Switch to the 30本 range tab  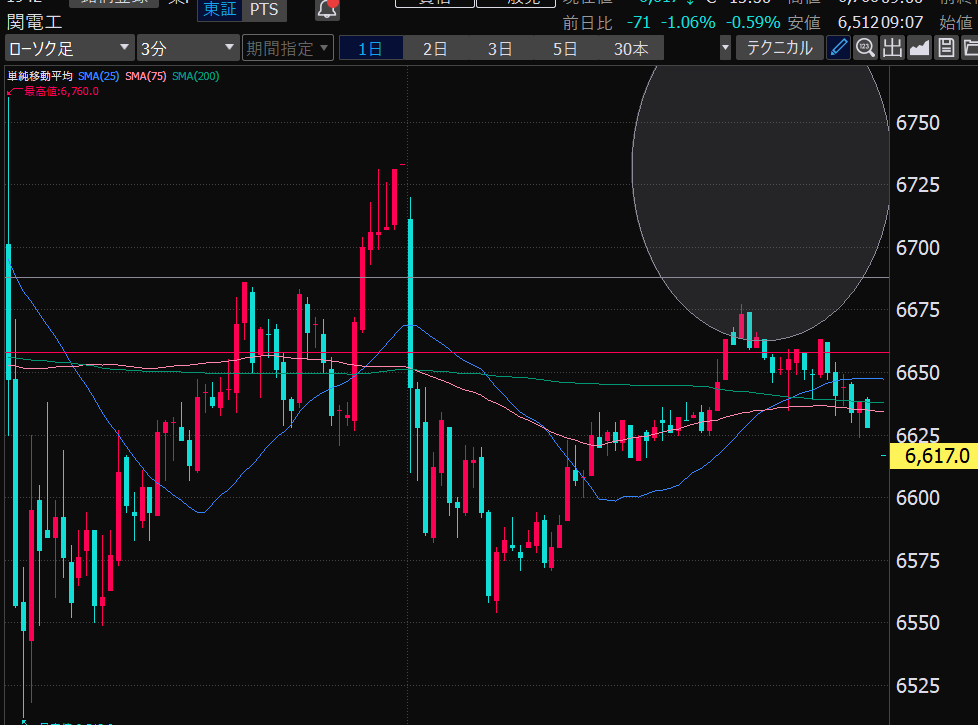631,48
